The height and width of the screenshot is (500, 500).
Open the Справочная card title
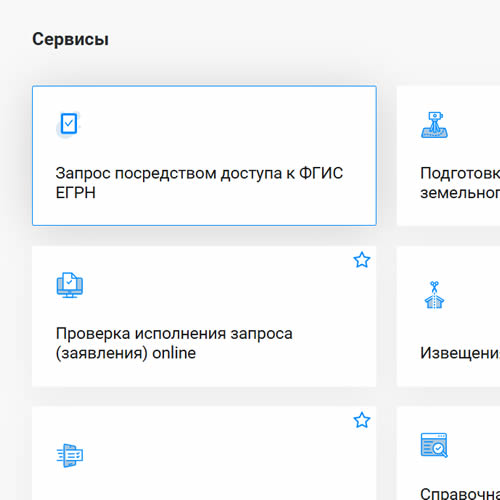coord(460,494)
